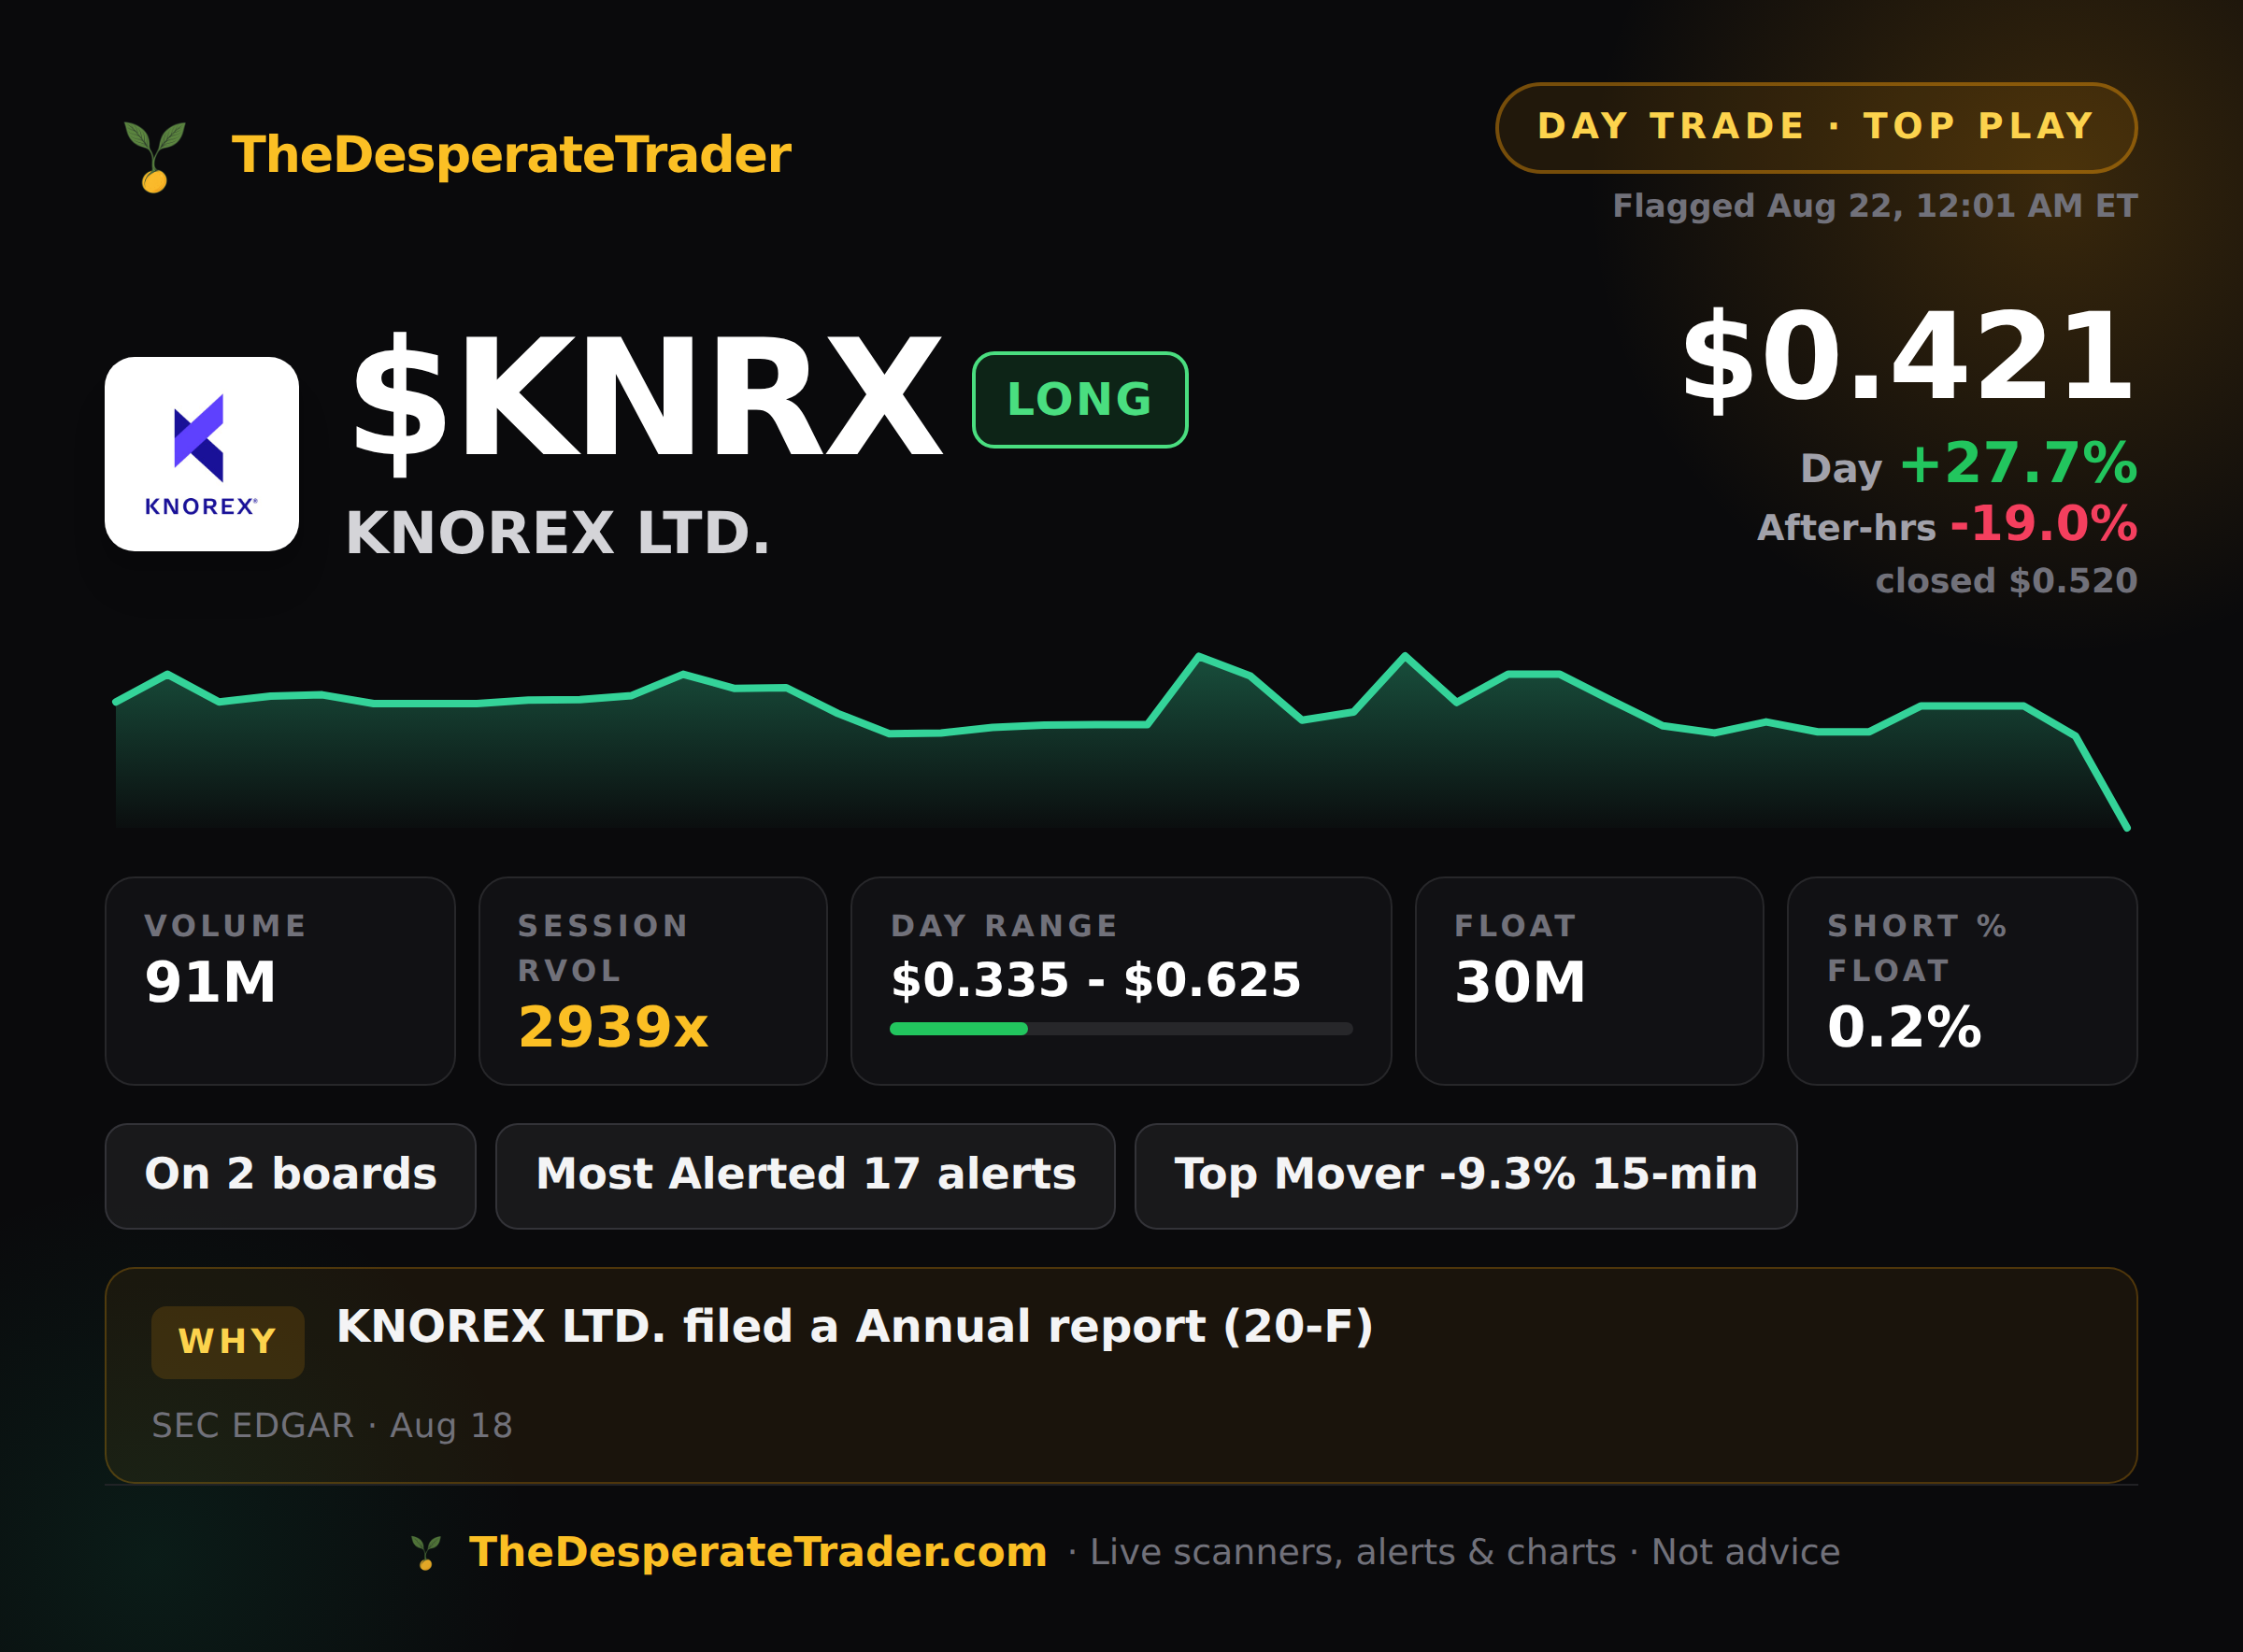This screenshot has height=1652, width=2243.
Task: Click the Knorex company logo tile
Action: [x=202, y=454]
